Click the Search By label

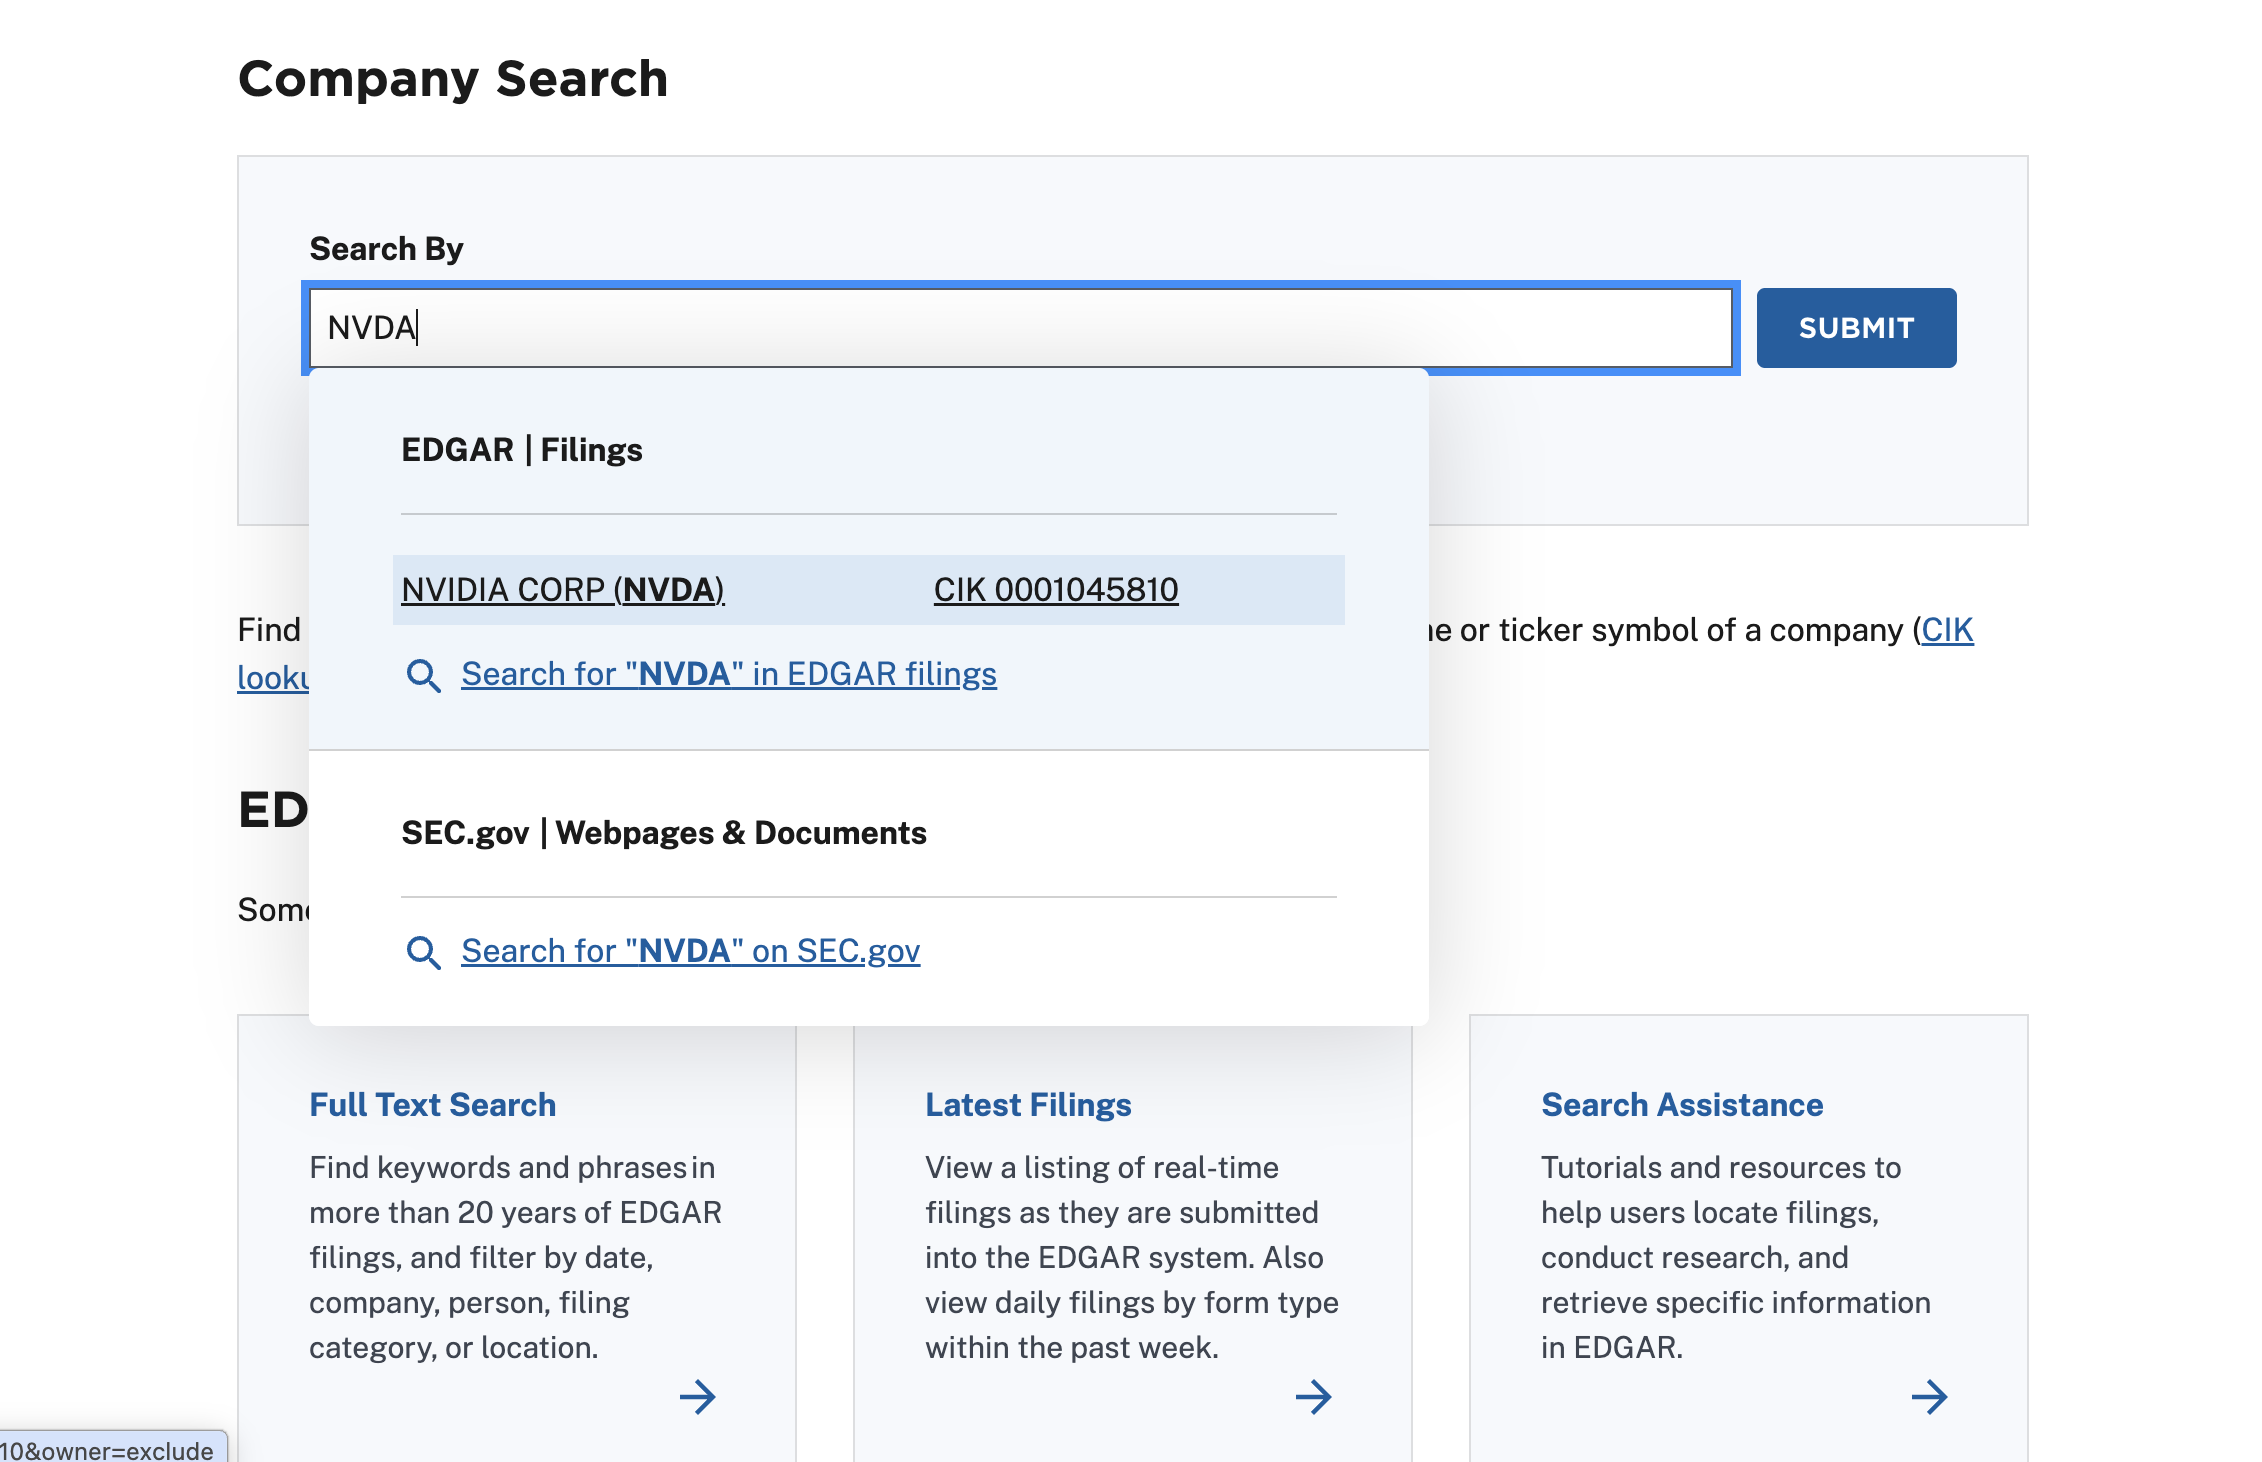386,249
